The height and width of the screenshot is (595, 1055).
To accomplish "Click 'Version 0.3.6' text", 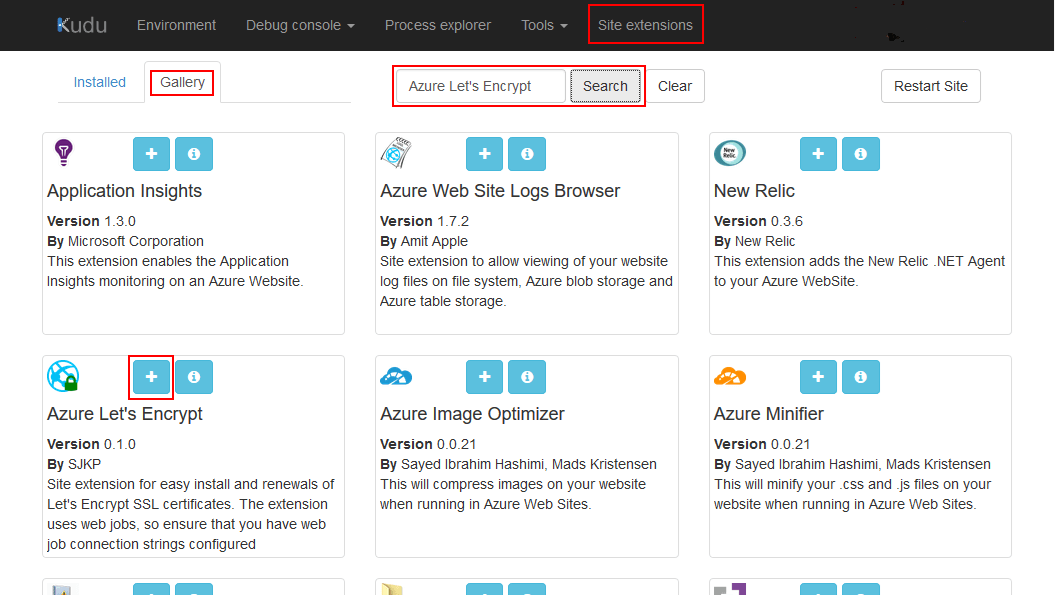I will [758, 221].
